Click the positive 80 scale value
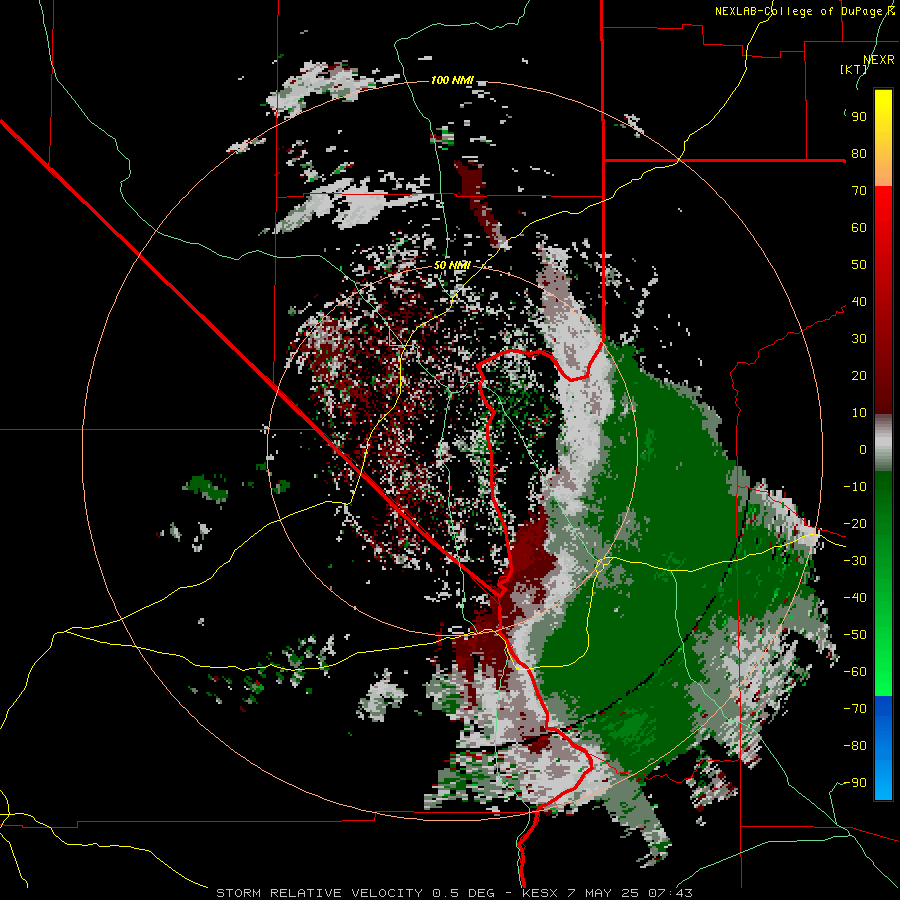 (859, 153)
